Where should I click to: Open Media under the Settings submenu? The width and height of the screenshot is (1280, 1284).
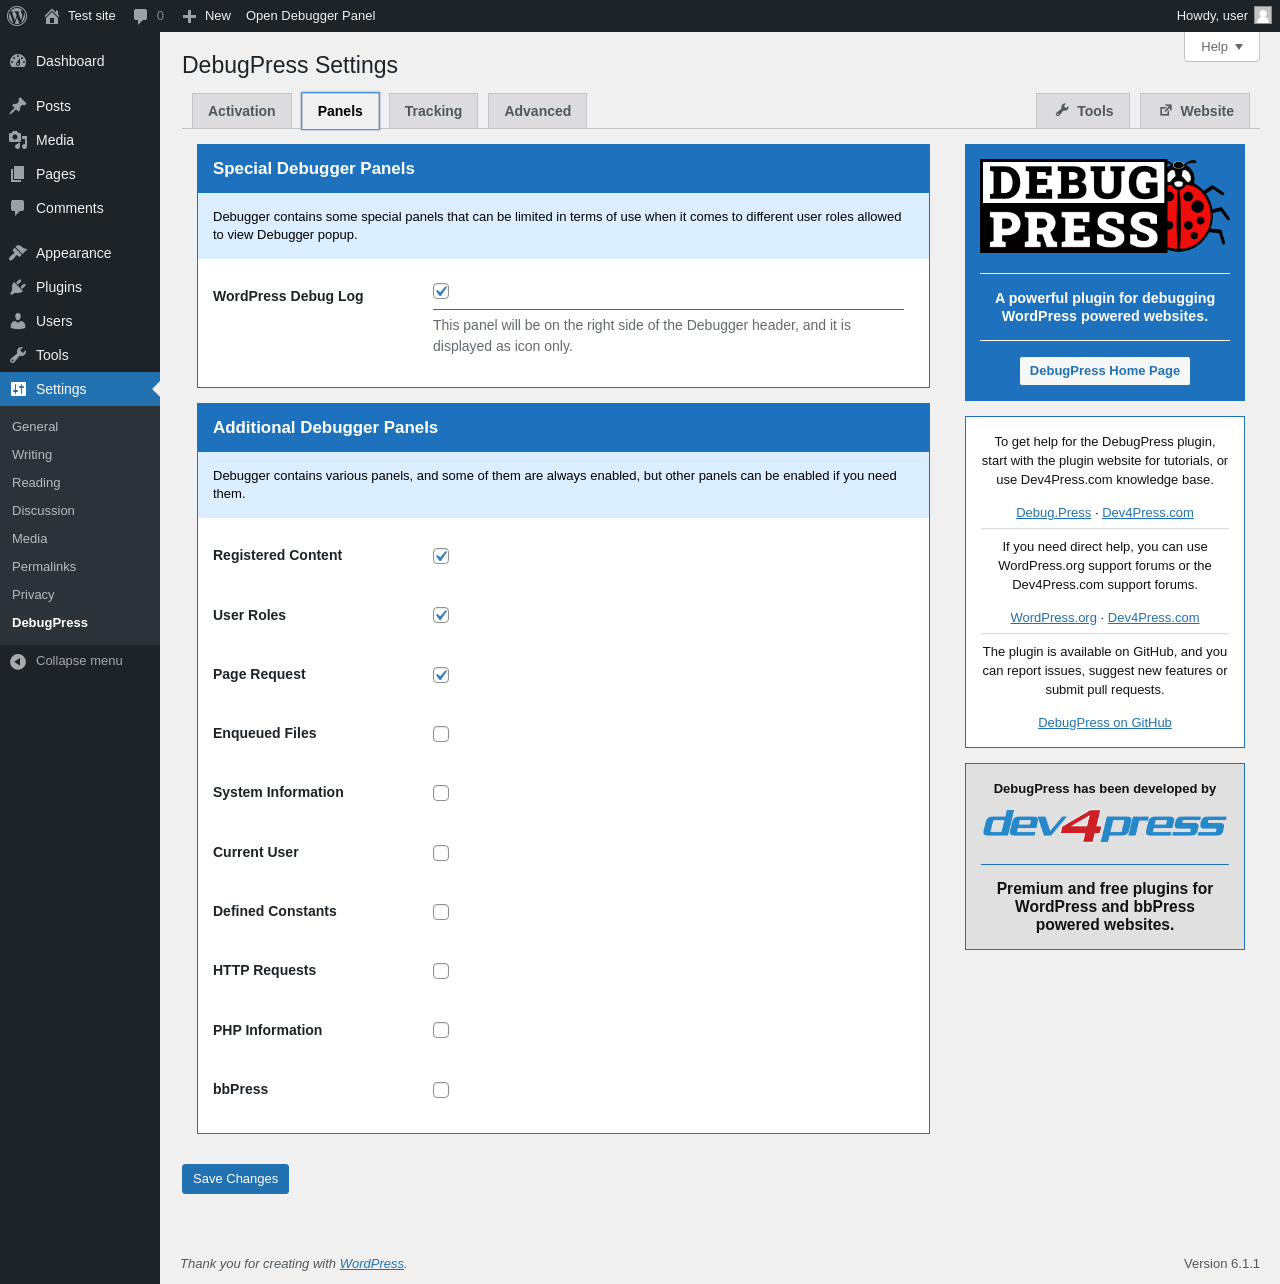[x=80, y=538]
